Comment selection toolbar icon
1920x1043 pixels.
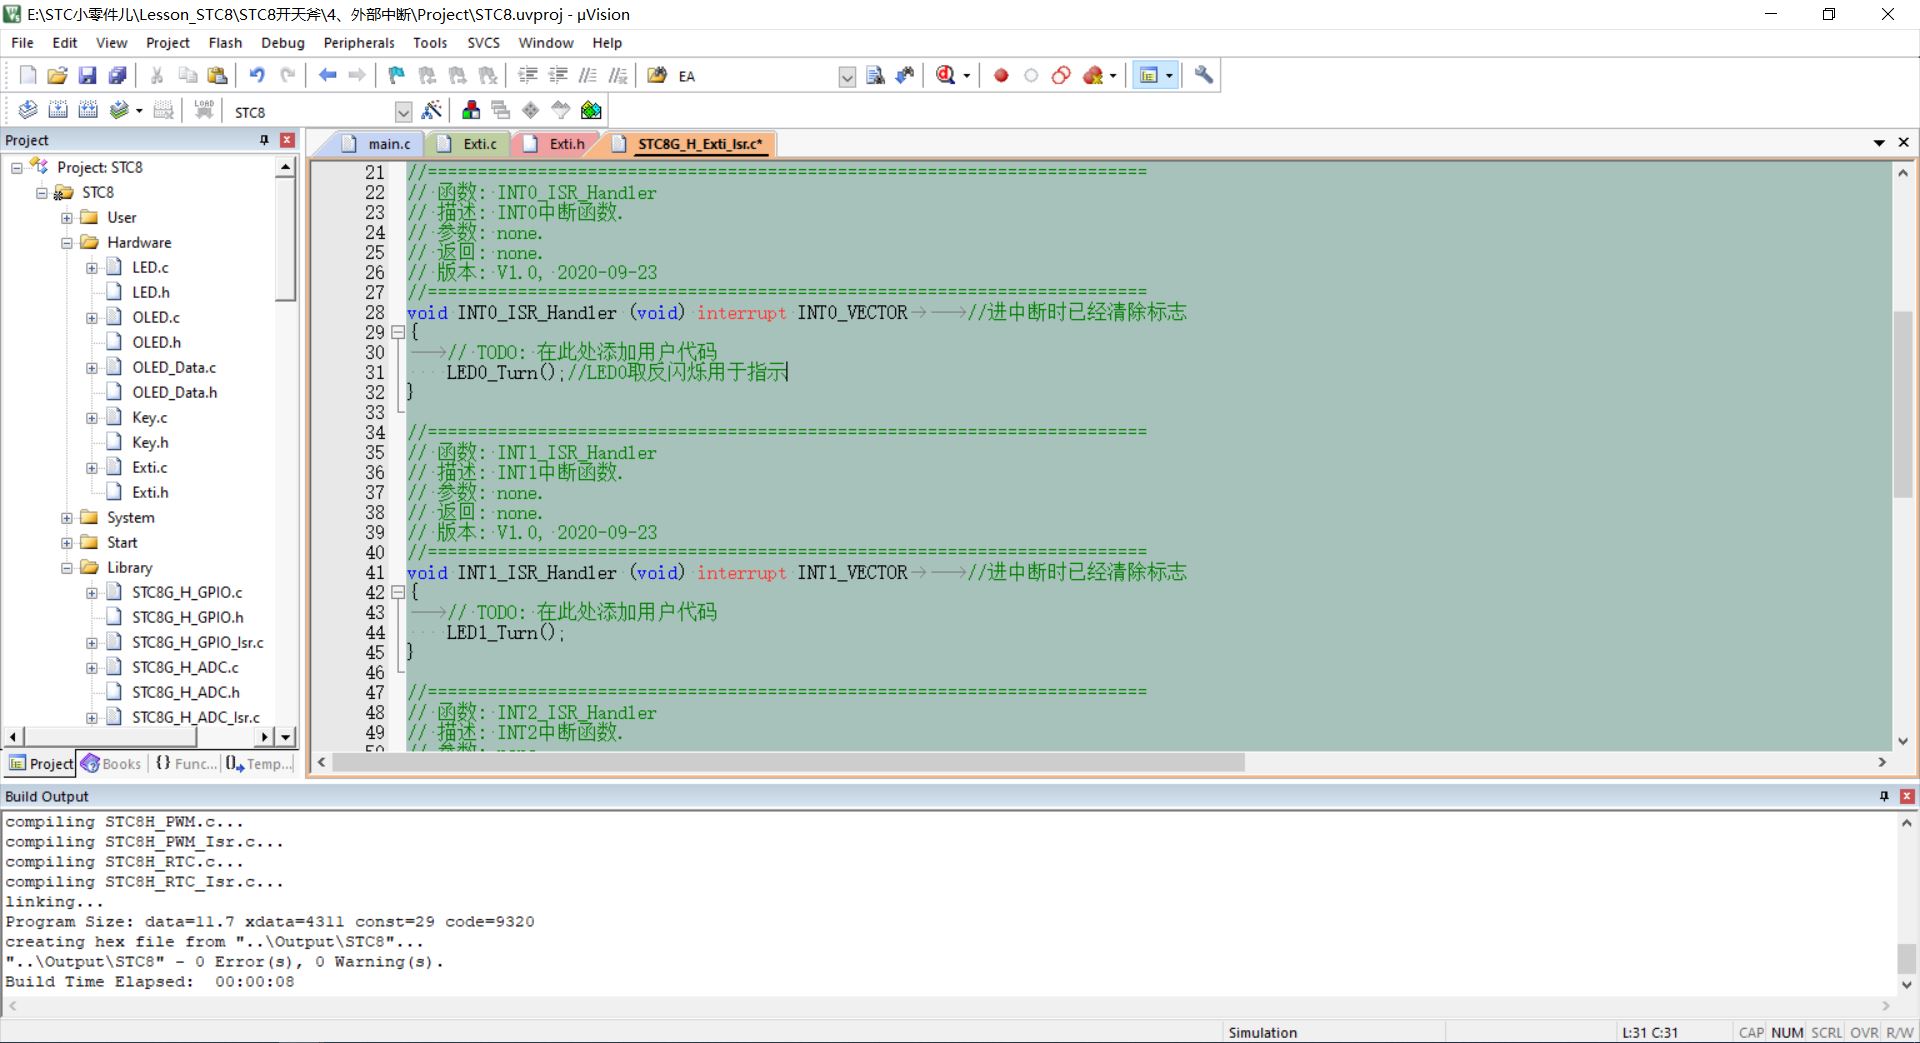click(588, 75)
